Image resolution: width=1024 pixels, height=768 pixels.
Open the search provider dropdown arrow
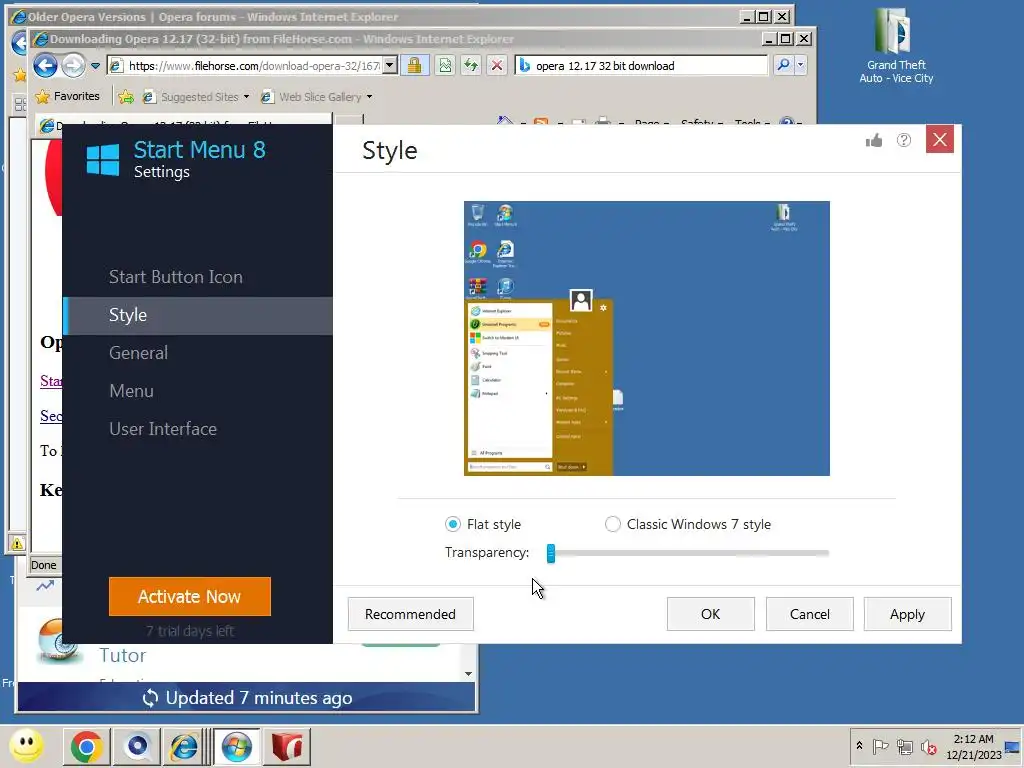coord(800,65)
